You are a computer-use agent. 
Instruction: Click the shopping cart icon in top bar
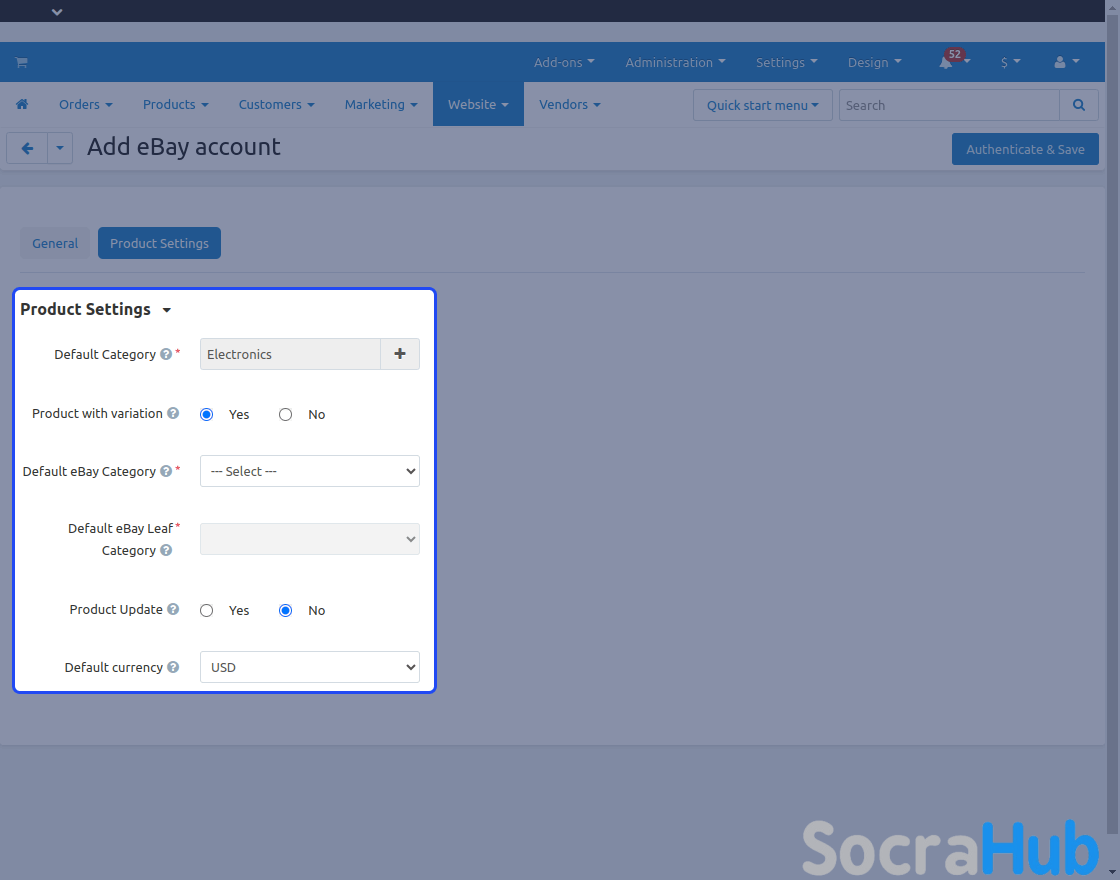pyautogui.click(x=21, y=62)
